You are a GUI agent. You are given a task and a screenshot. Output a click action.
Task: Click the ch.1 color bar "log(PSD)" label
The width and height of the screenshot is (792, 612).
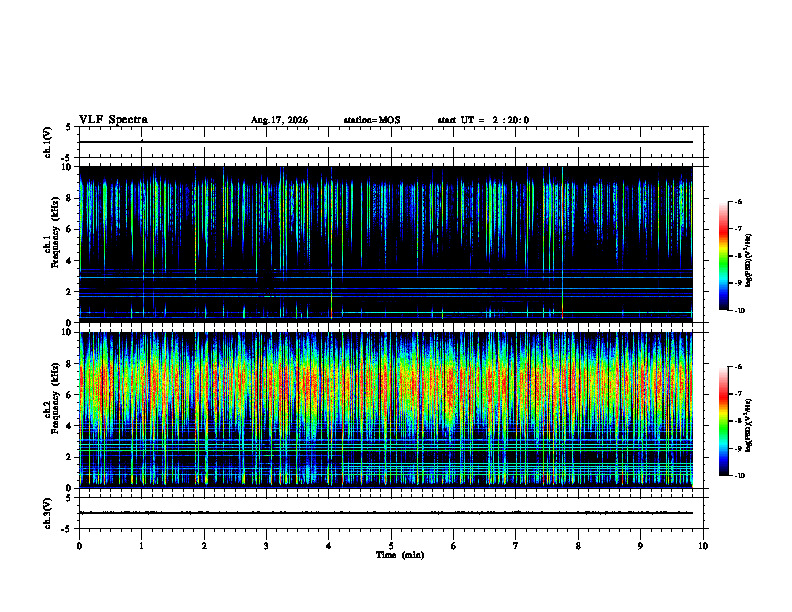click(748, 261)
